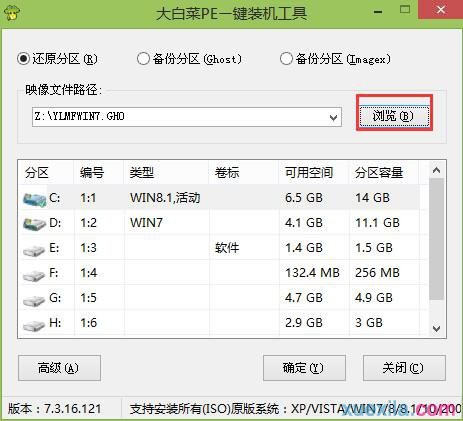
Task: Select the WIN8.1,活动 type cell
Action: click(x=165, y=198)
